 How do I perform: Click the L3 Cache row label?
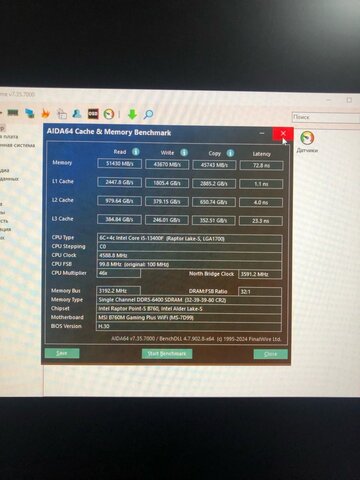tap(62, 219)
